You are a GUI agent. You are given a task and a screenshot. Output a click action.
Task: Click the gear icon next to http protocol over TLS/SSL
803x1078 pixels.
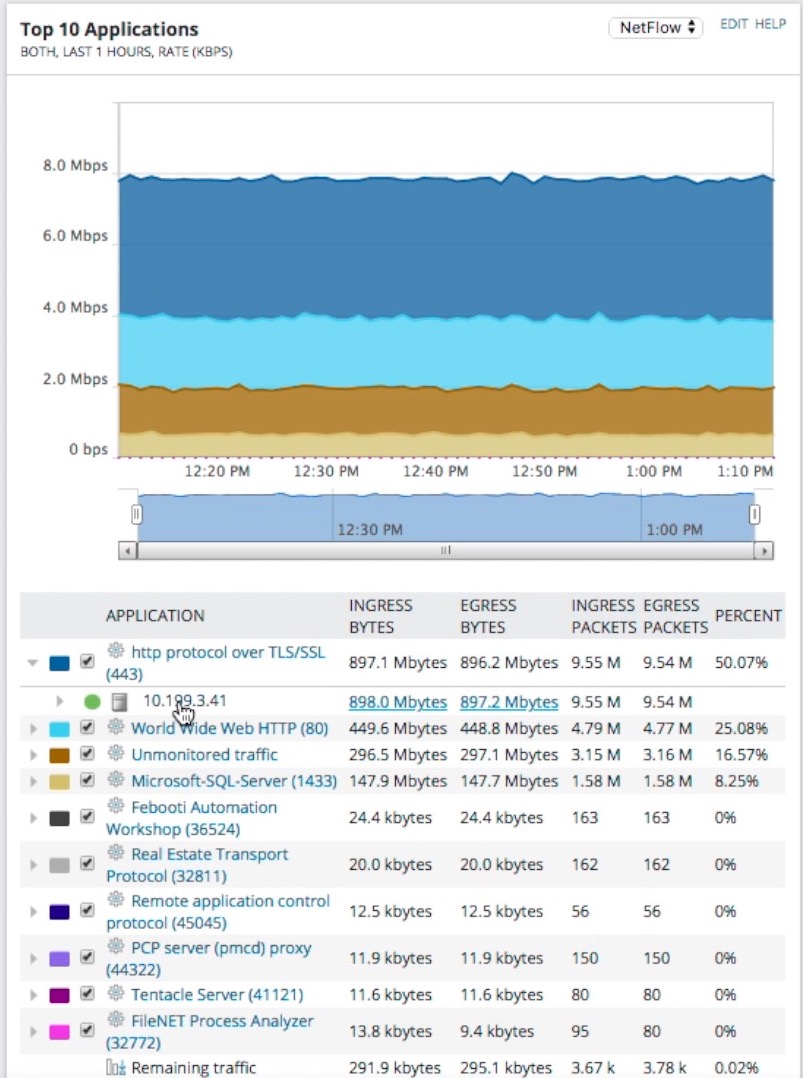tap(116, 652)
